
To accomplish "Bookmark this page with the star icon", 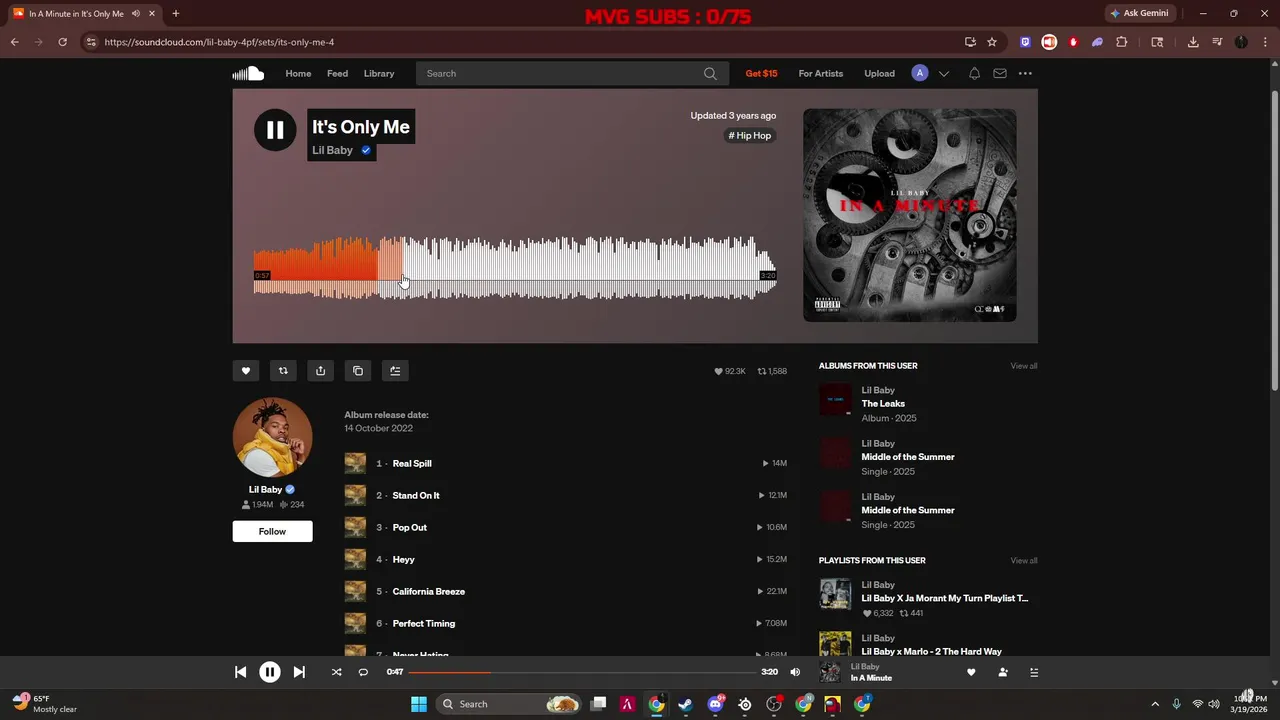I will (x=992, y=42).
